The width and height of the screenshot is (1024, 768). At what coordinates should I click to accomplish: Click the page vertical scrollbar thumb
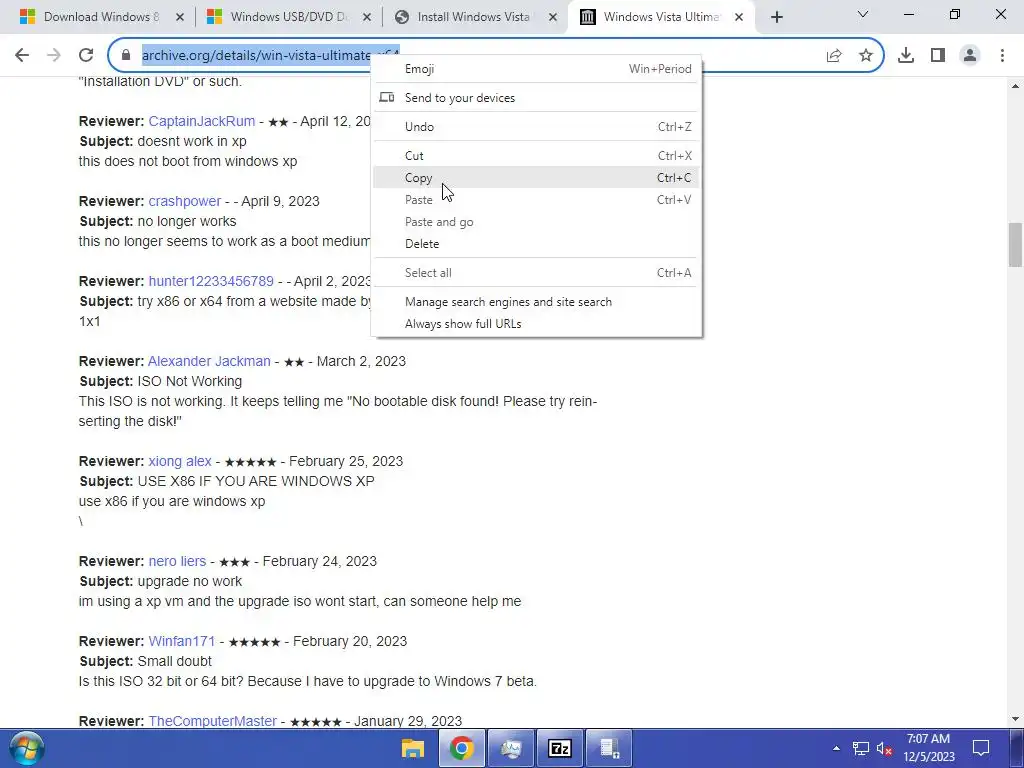click(1015, 245)
